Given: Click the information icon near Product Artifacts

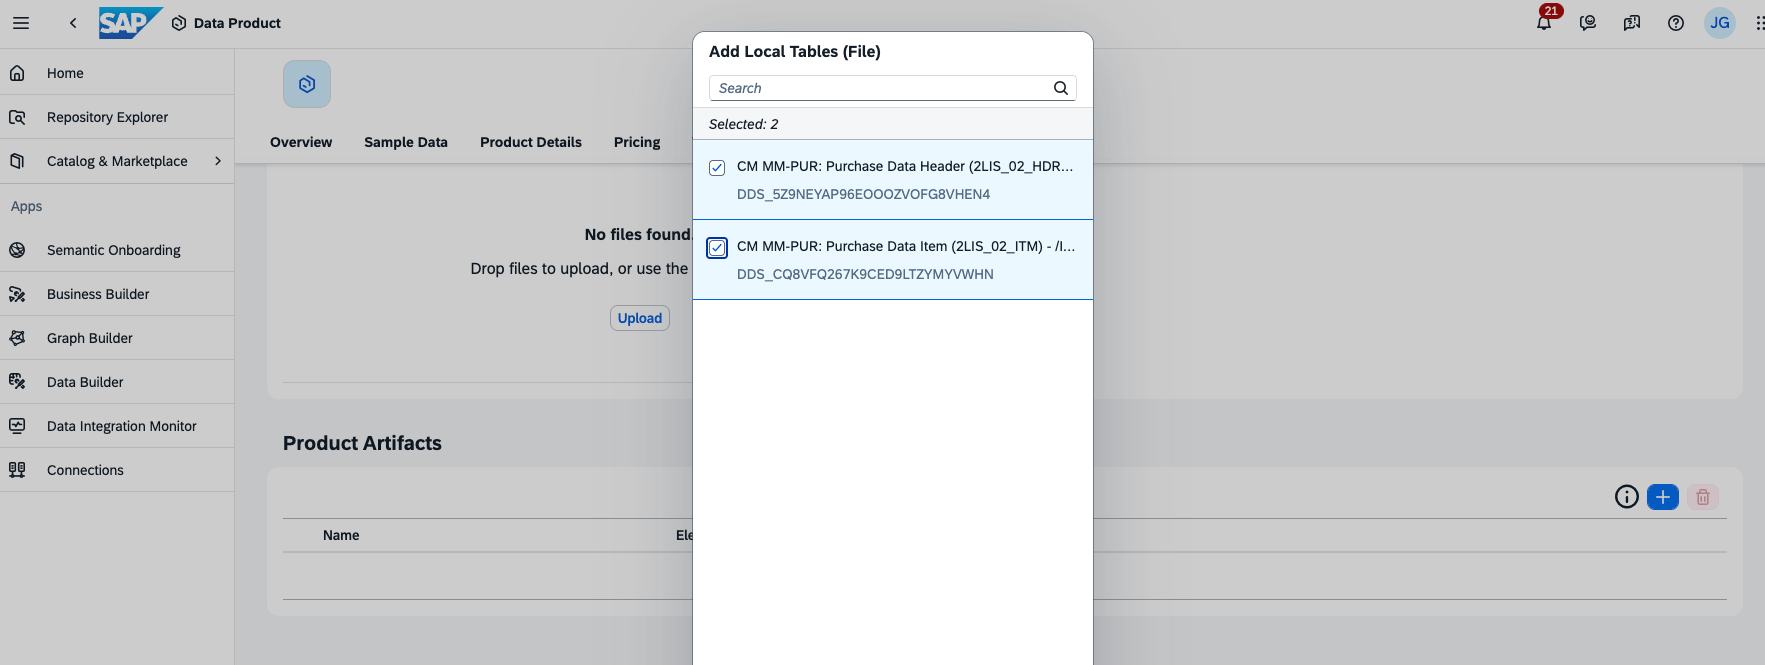Looking at the screenshot, I should coord(1626,497).
